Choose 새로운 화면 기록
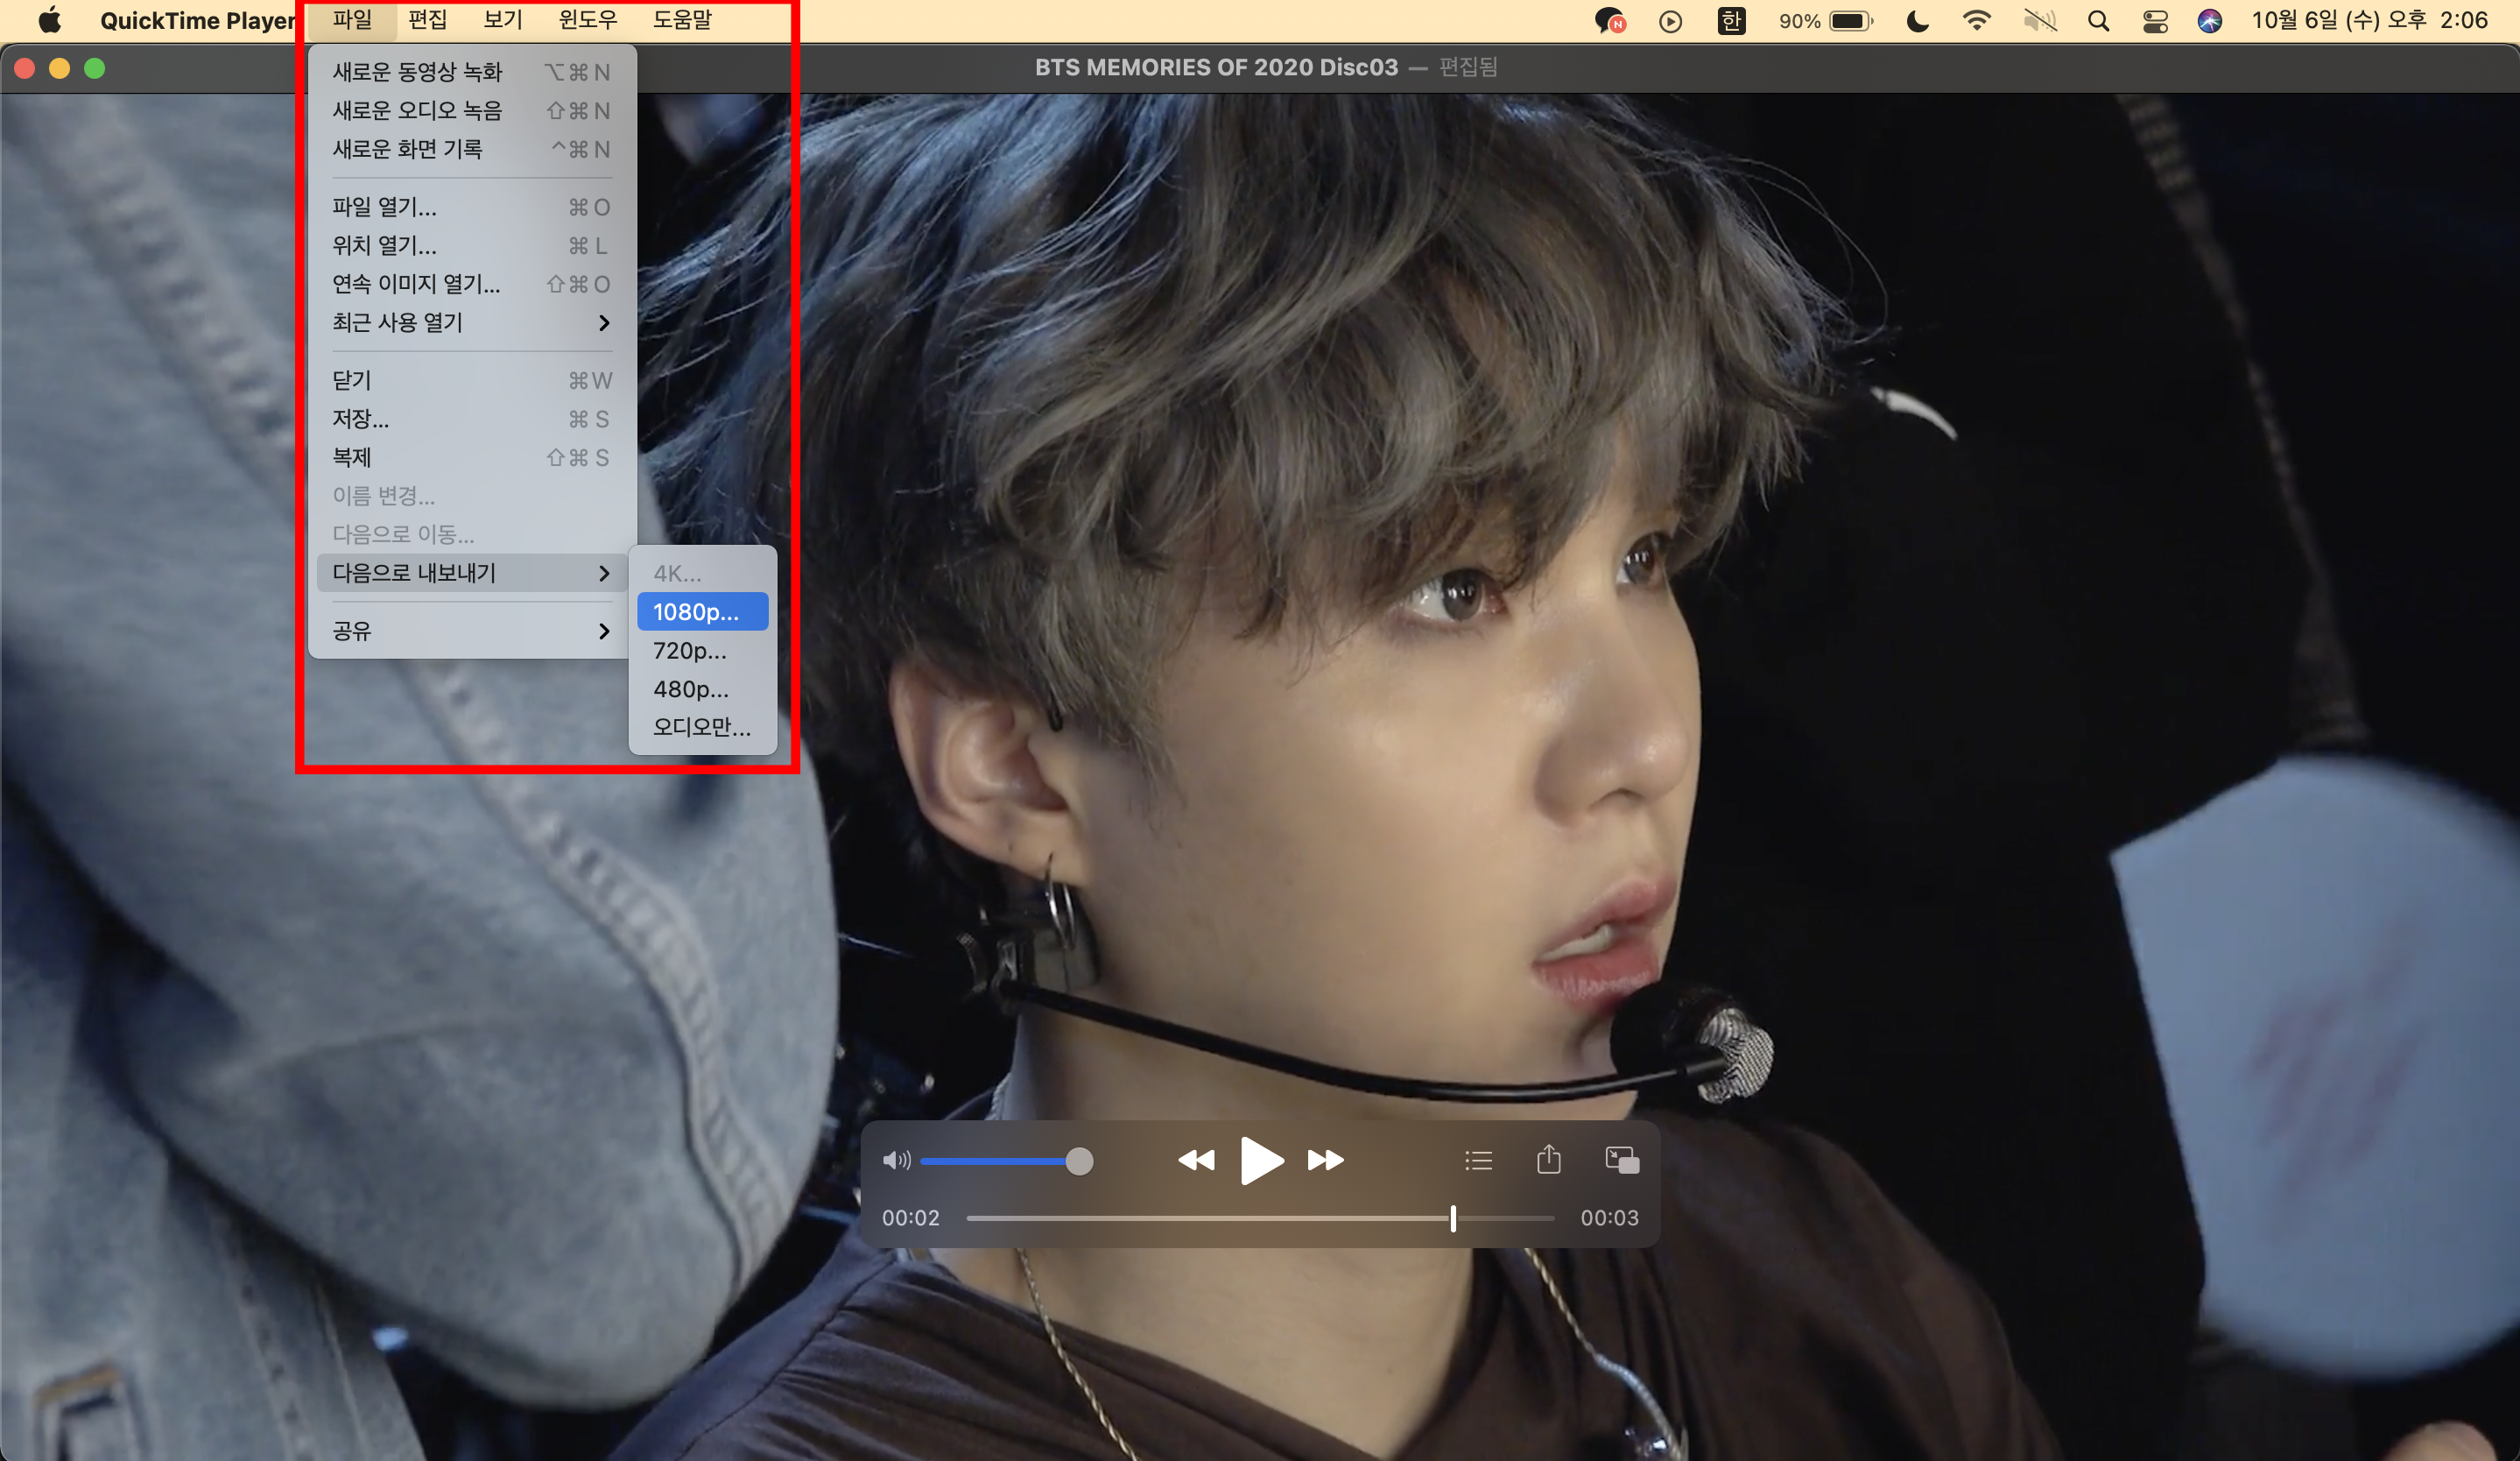The width and height of the screenshot is (2520, 1461). click(472, 149)
